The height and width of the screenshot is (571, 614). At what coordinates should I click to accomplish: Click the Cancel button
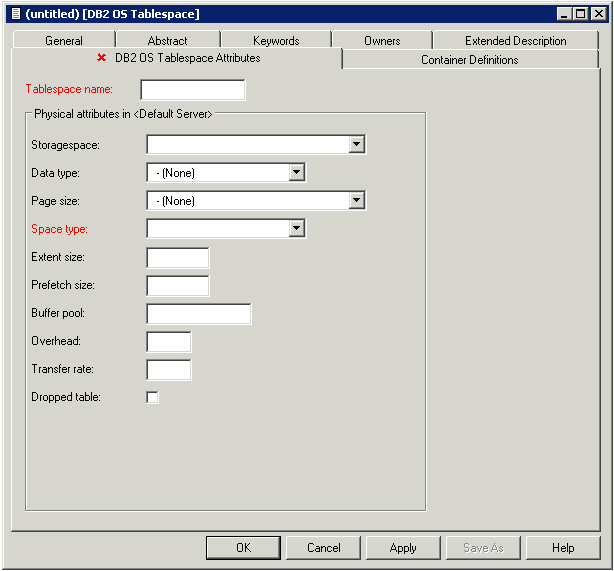point(324,548)
